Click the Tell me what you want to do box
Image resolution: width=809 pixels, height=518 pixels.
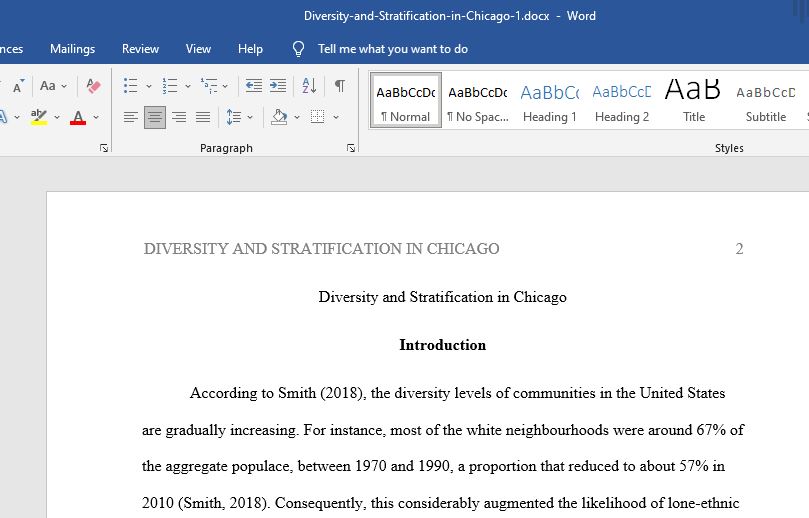coord(393,49)
